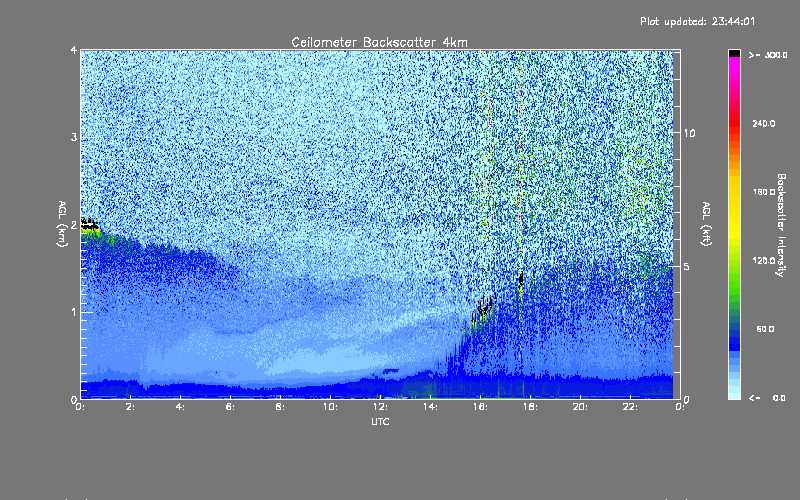Image resolution: width=800 pixels, height=500 pixels.
Task: Click the black top swatch of colorbar
Action: [734, 53]
